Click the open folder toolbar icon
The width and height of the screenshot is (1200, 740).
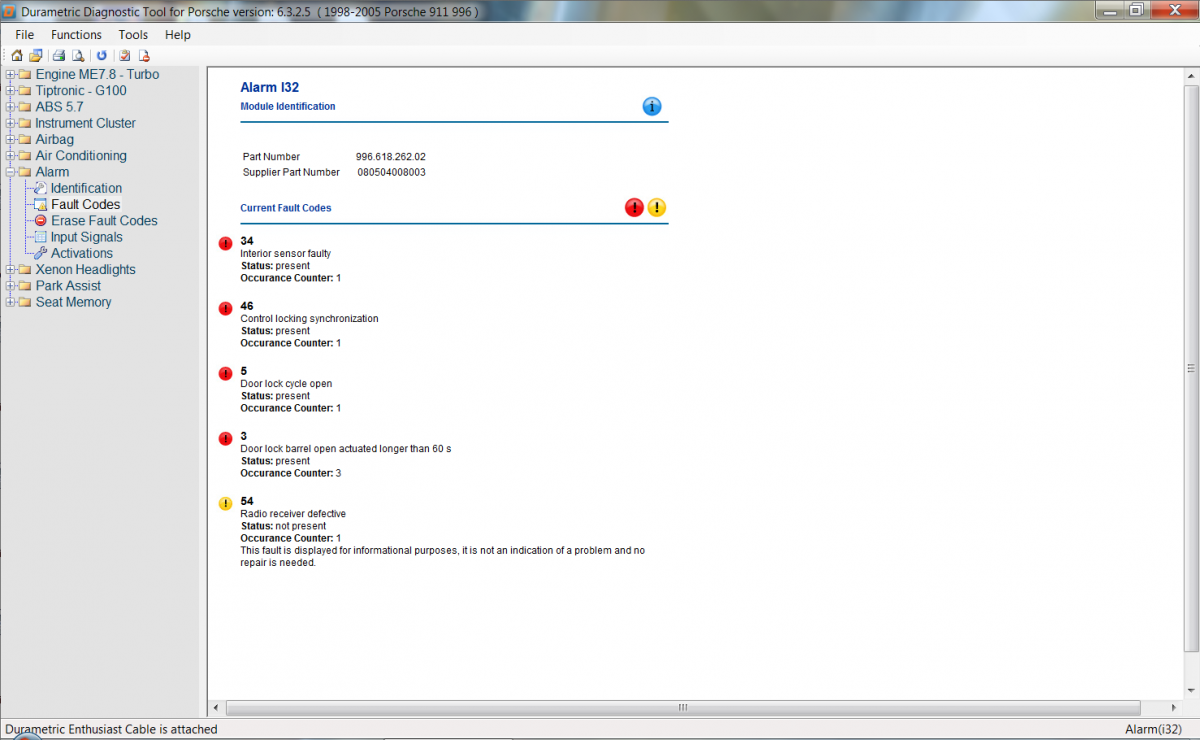point(36,56)
